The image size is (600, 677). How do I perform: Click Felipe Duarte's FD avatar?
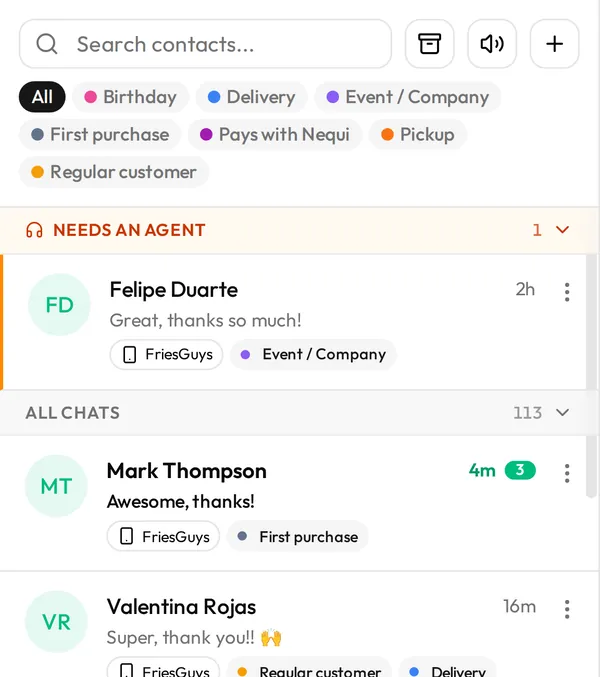(59, 304)
